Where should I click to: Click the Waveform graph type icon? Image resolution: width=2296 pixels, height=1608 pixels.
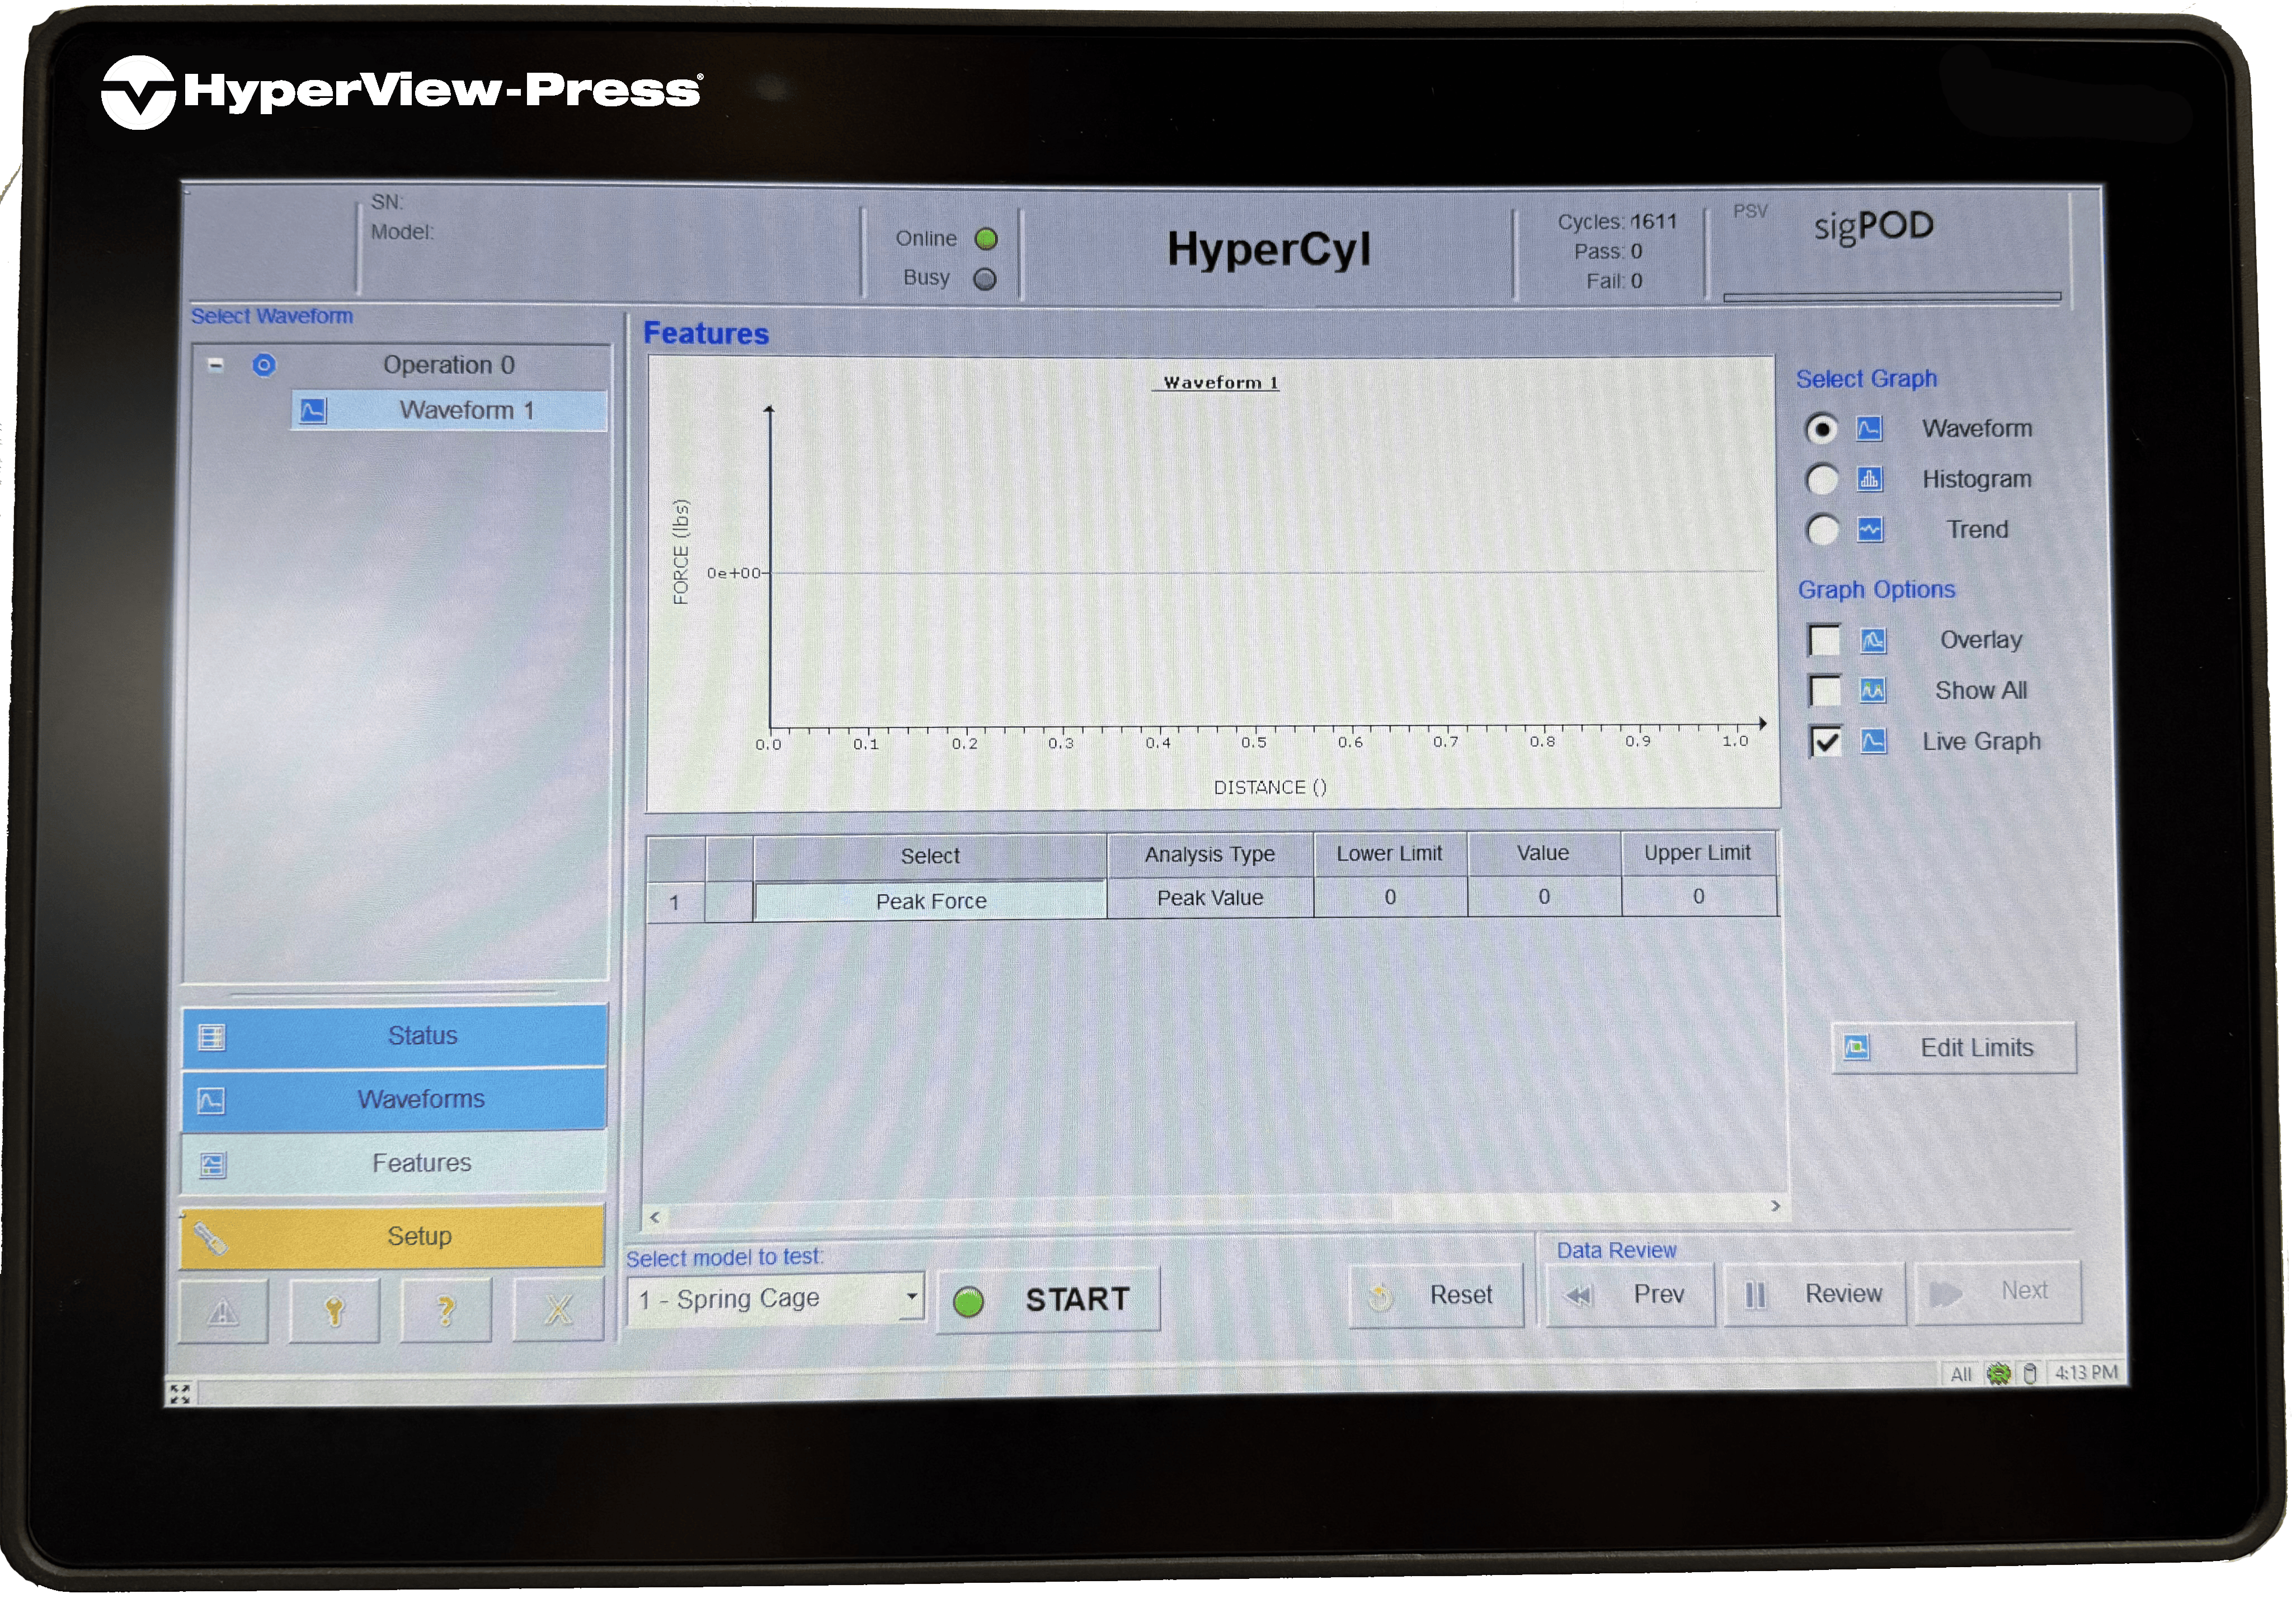click(x=1870, y=429)
